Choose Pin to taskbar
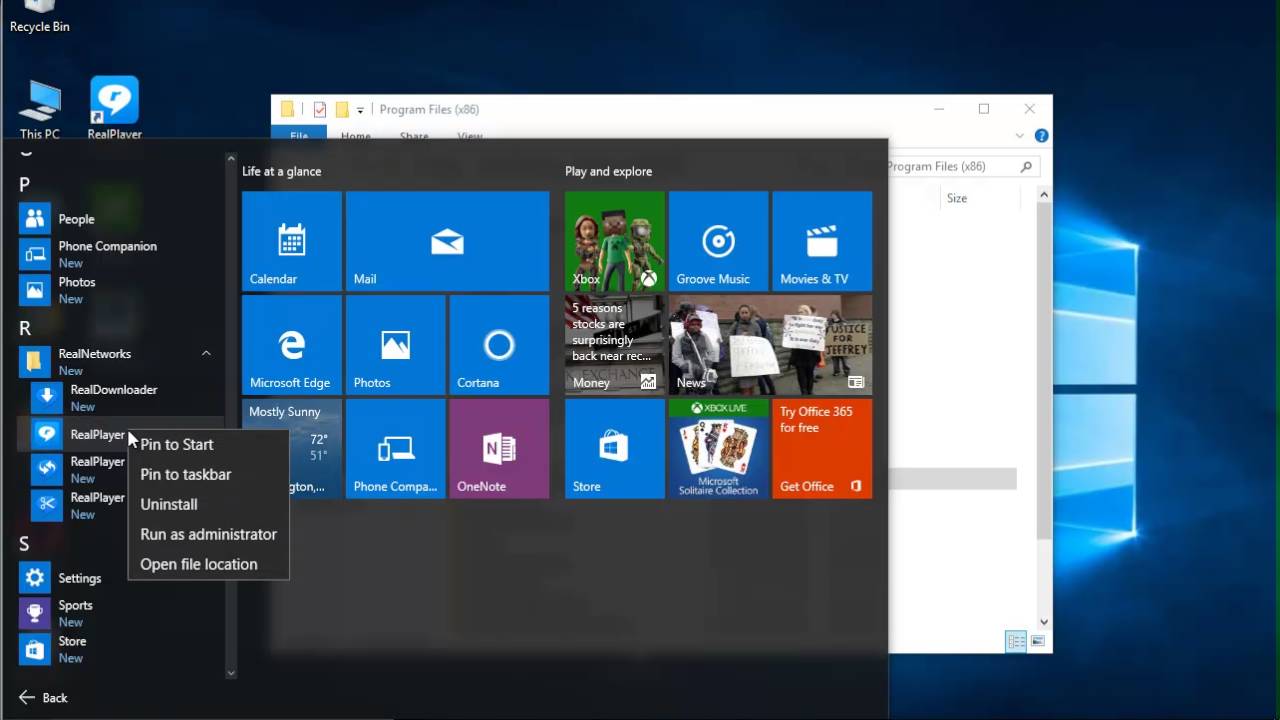This screenshot has height=720, width=1280. pyautogui.click(x=208, y=474)
